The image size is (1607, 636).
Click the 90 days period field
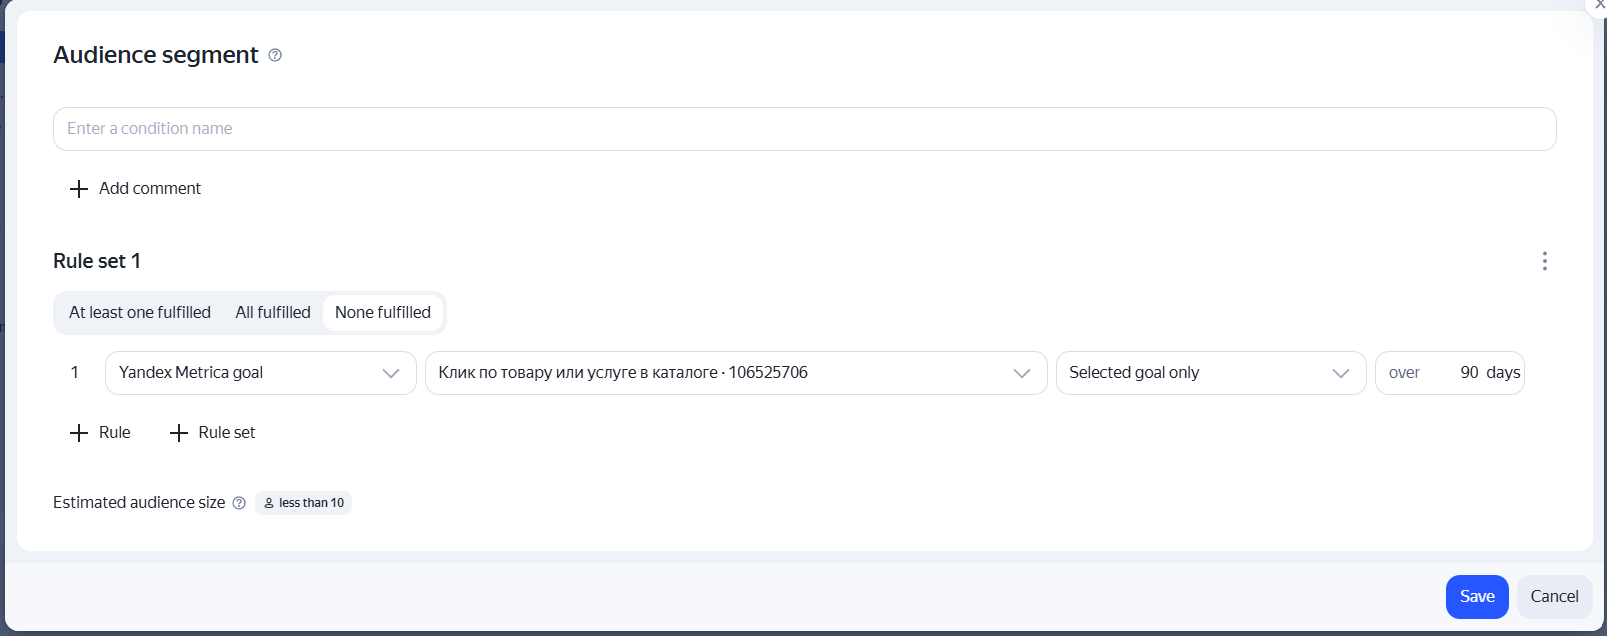point(1450,373)
